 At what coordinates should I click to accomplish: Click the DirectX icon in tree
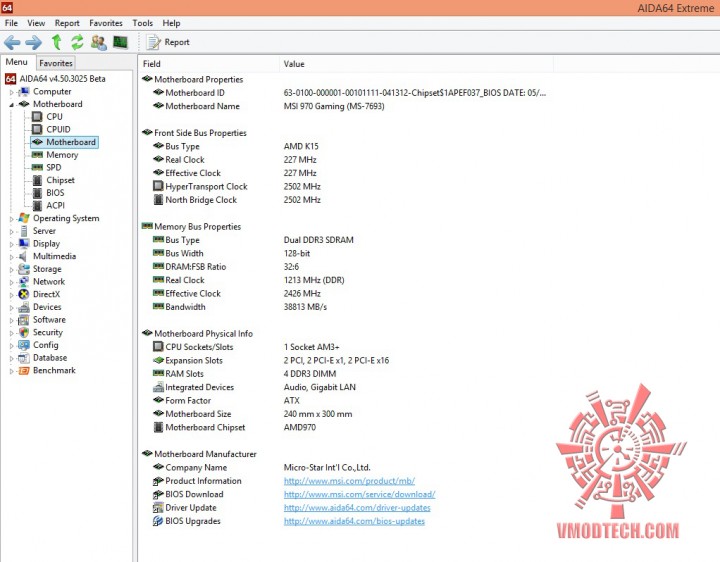(x=24, y=294)
